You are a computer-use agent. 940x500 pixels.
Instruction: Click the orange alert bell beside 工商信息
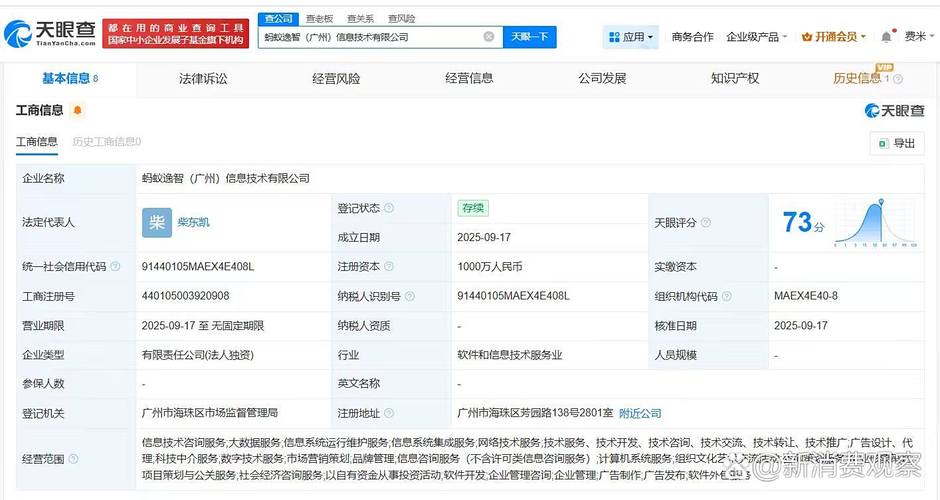[77, 110]
